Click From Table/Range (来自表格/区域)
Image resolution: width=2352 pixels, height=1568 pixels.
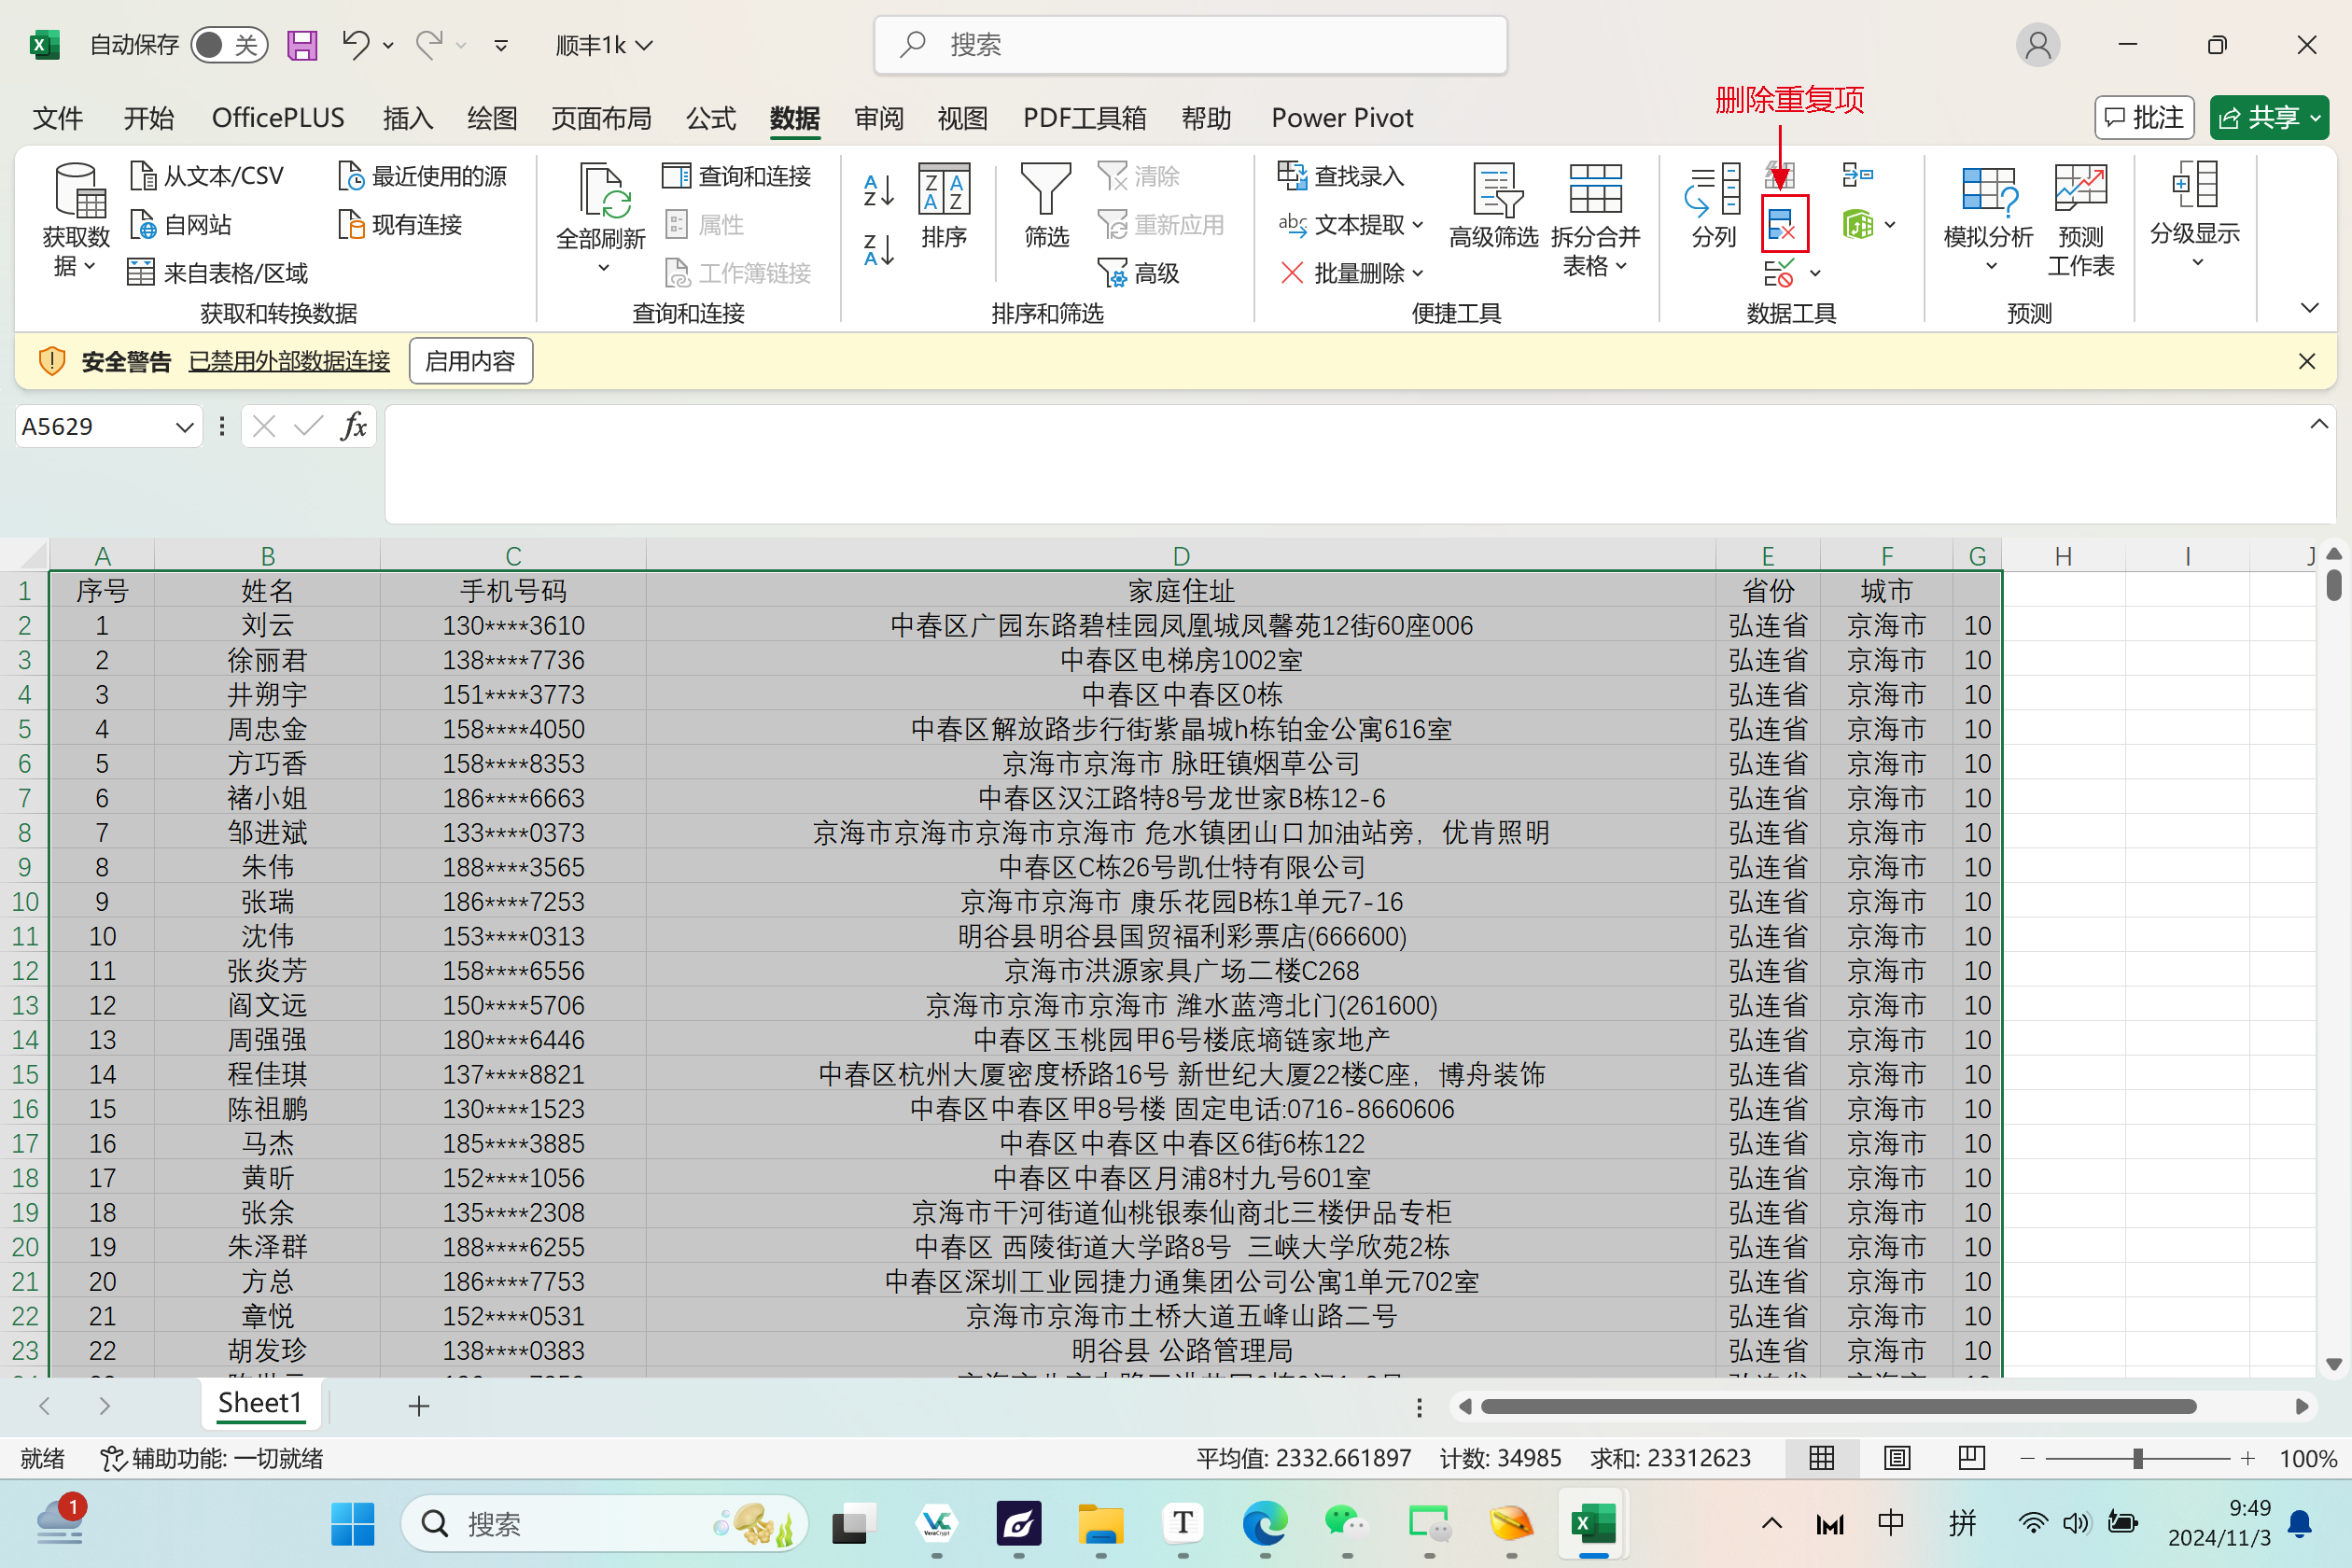[x=217, y=272]
